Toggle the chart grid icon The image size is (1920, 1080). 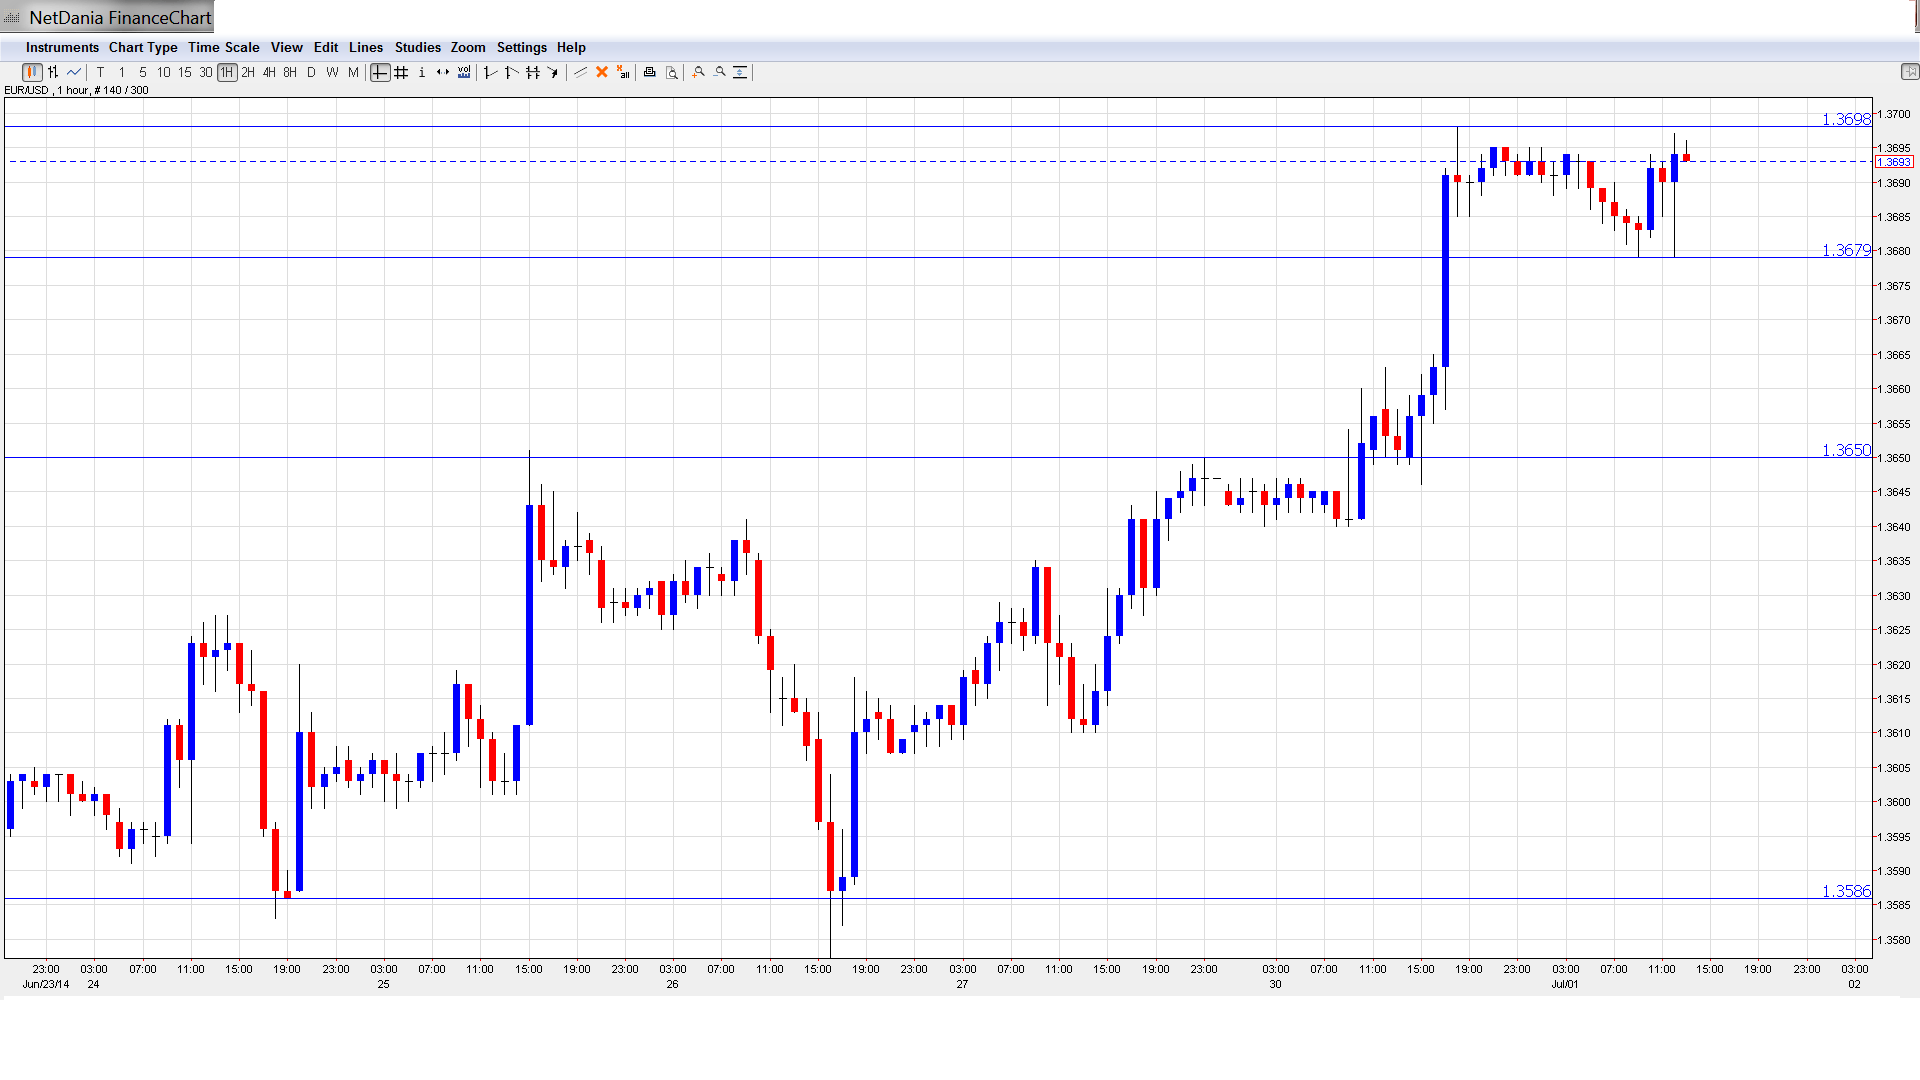coord(401,72)
